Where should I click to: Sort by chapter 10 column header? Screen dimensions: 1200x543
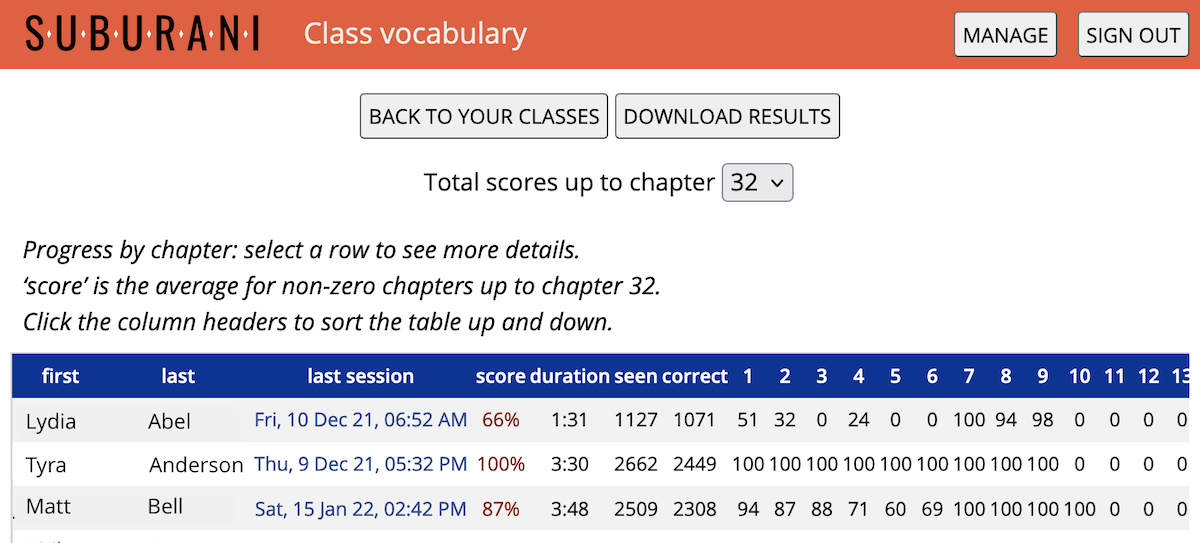(x=1080, y=376)
